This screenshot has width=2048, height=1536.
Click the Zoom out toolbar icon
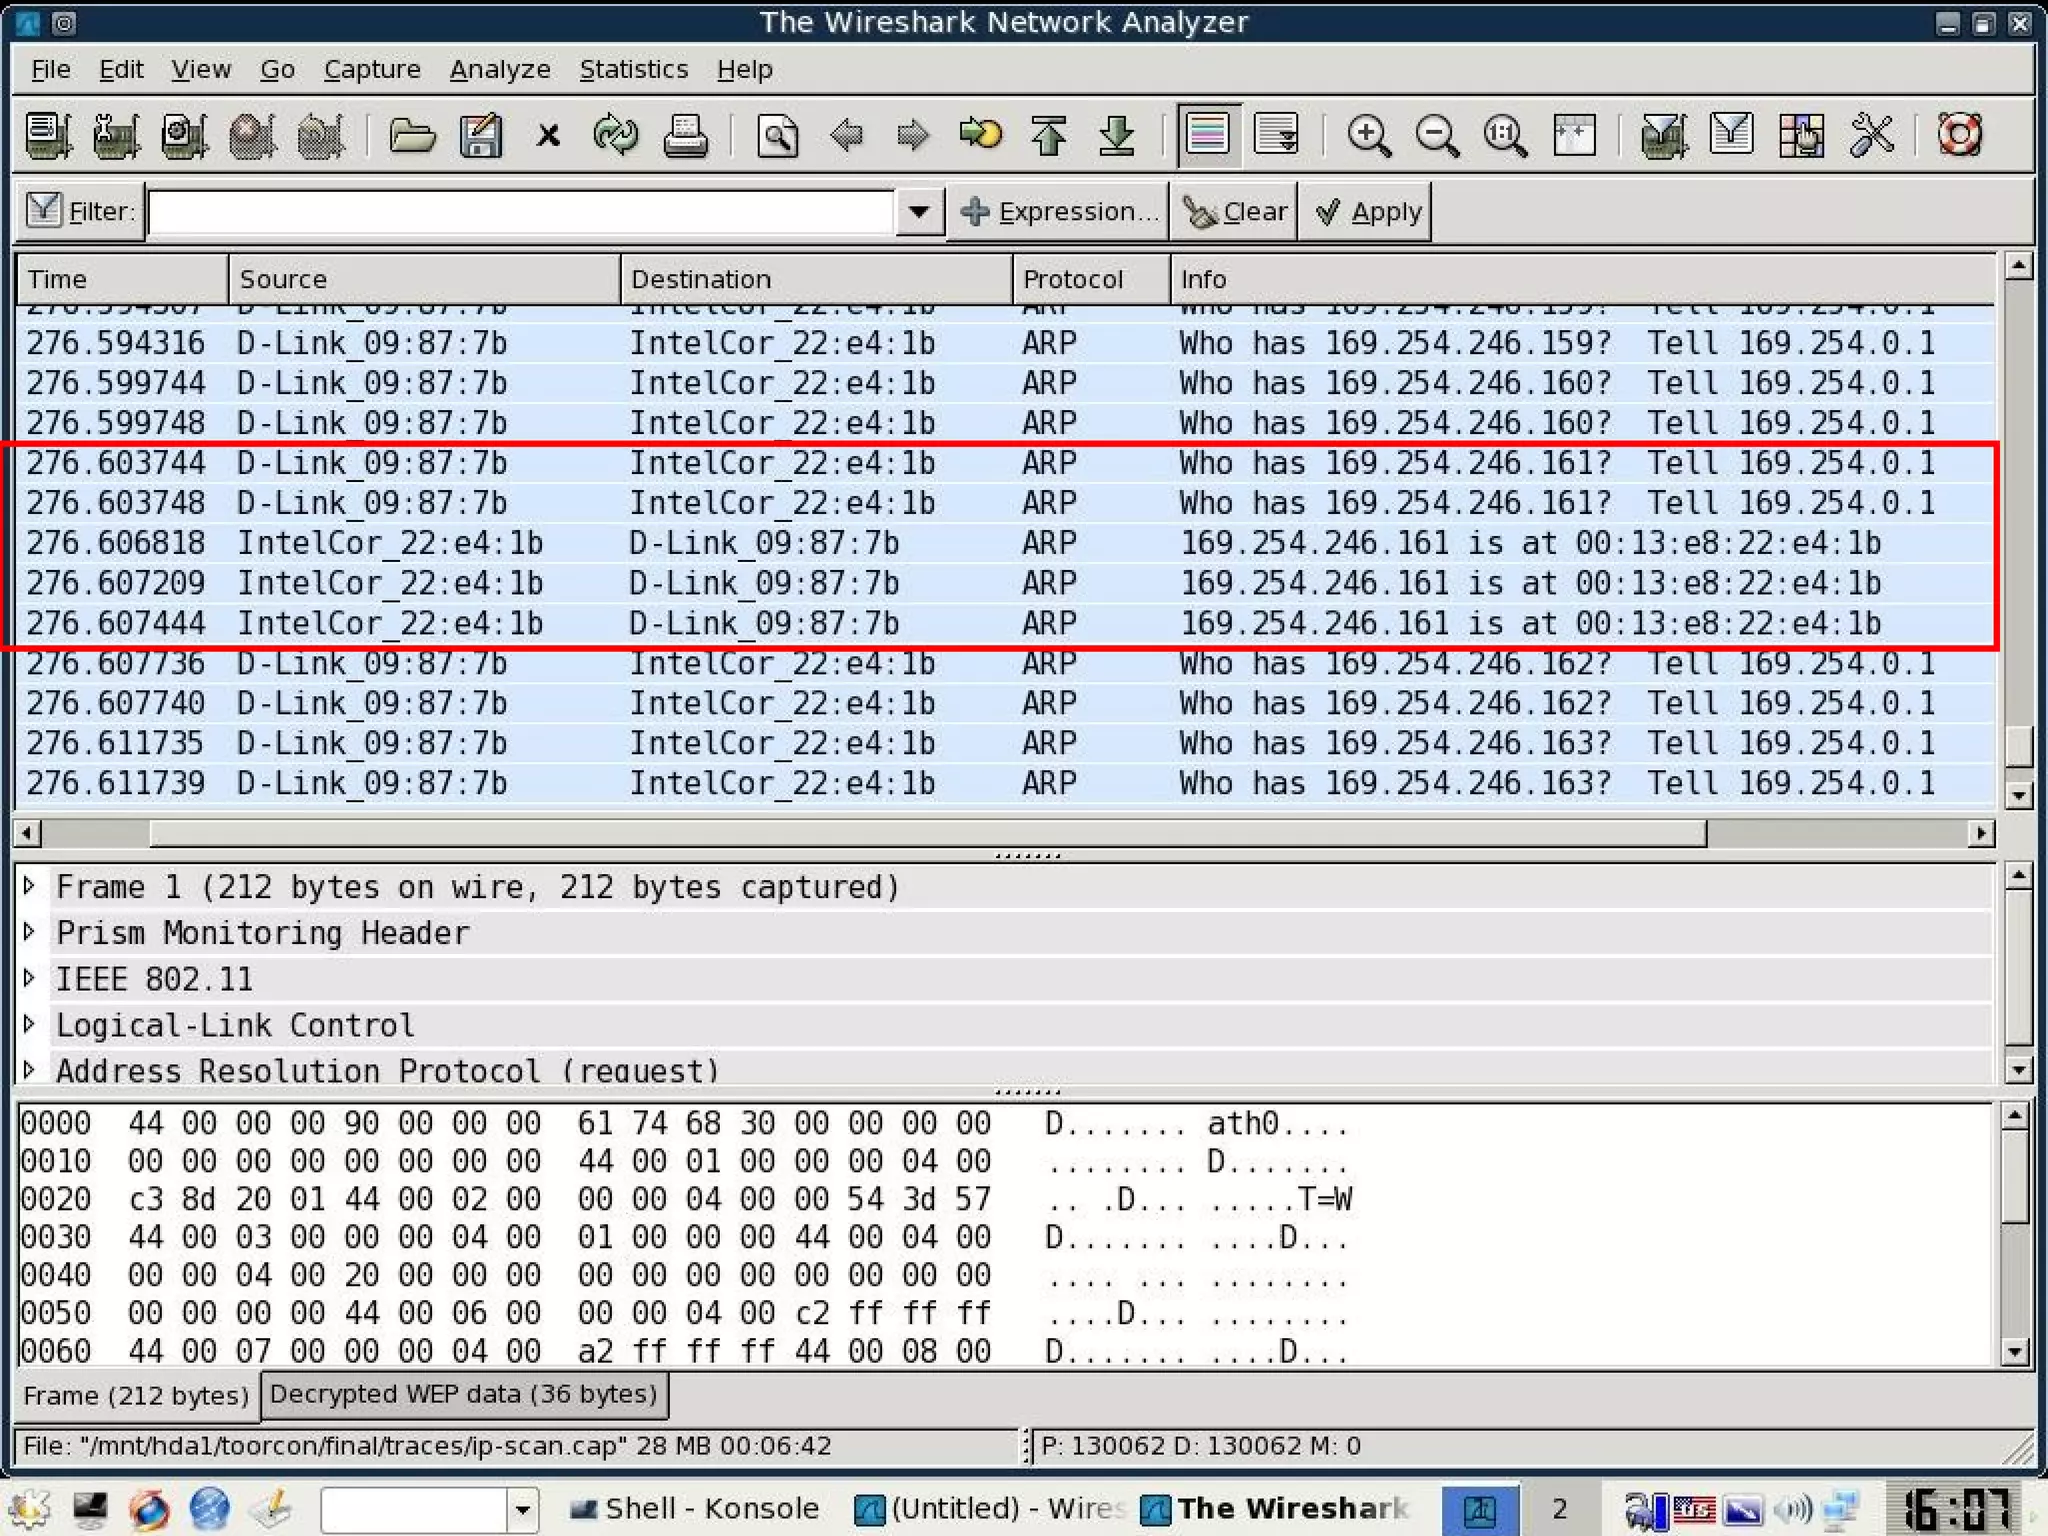[1436, 135]
